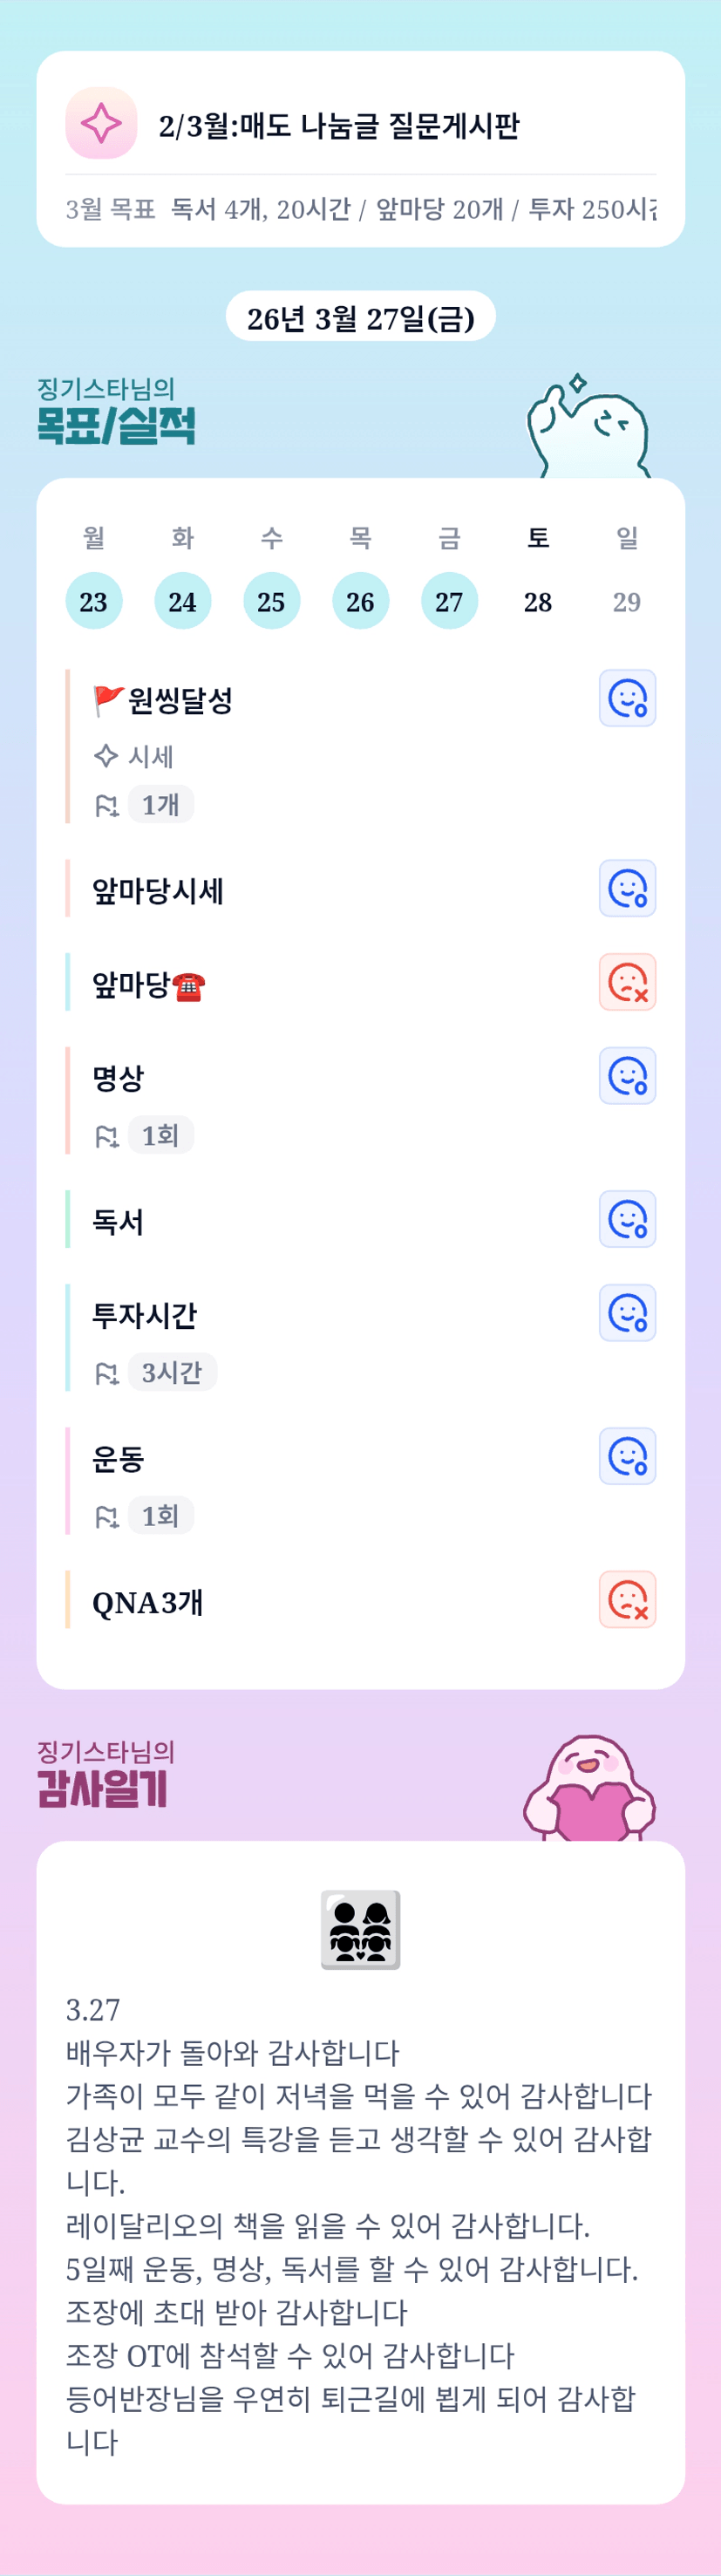Click the smiley status icon for 독서
Viewport: 721px width, 2576px height.
[627, 1219]
